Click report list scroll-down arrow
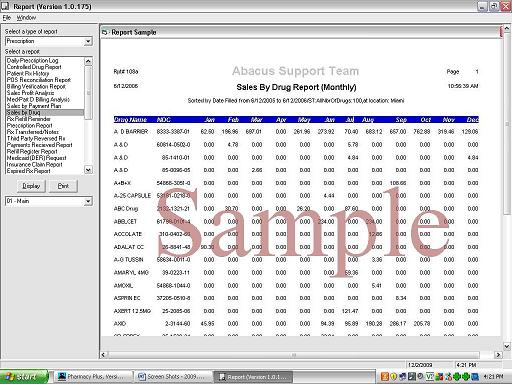Screen dimensions: 512x384 pos(88,170)
